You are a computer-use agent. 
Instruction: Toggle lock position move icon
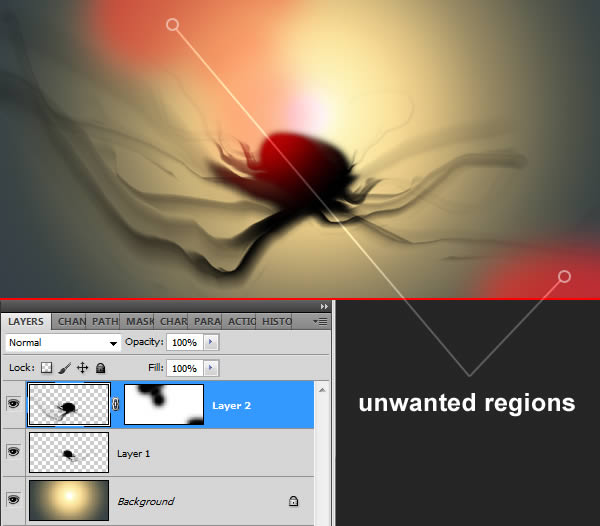tap(82, 368)
